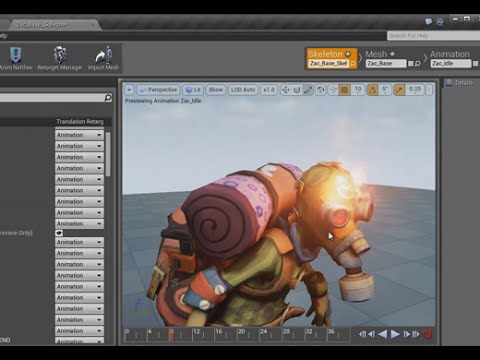This screenshot has height=360, width=480.
Task: Play the animation in reverse
Action: (x=383, y=334)
